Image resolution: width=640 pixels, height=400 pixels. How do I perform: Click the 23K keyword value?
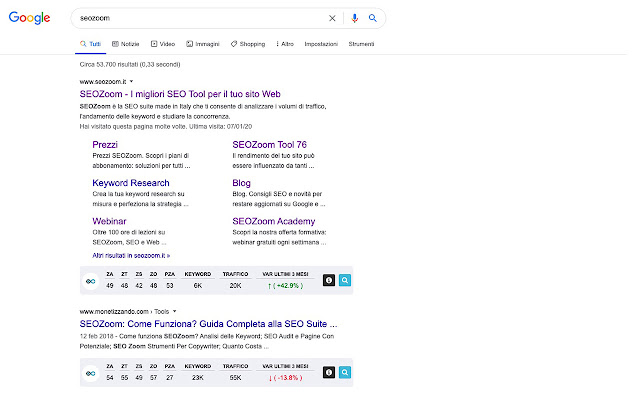[198, 378]
